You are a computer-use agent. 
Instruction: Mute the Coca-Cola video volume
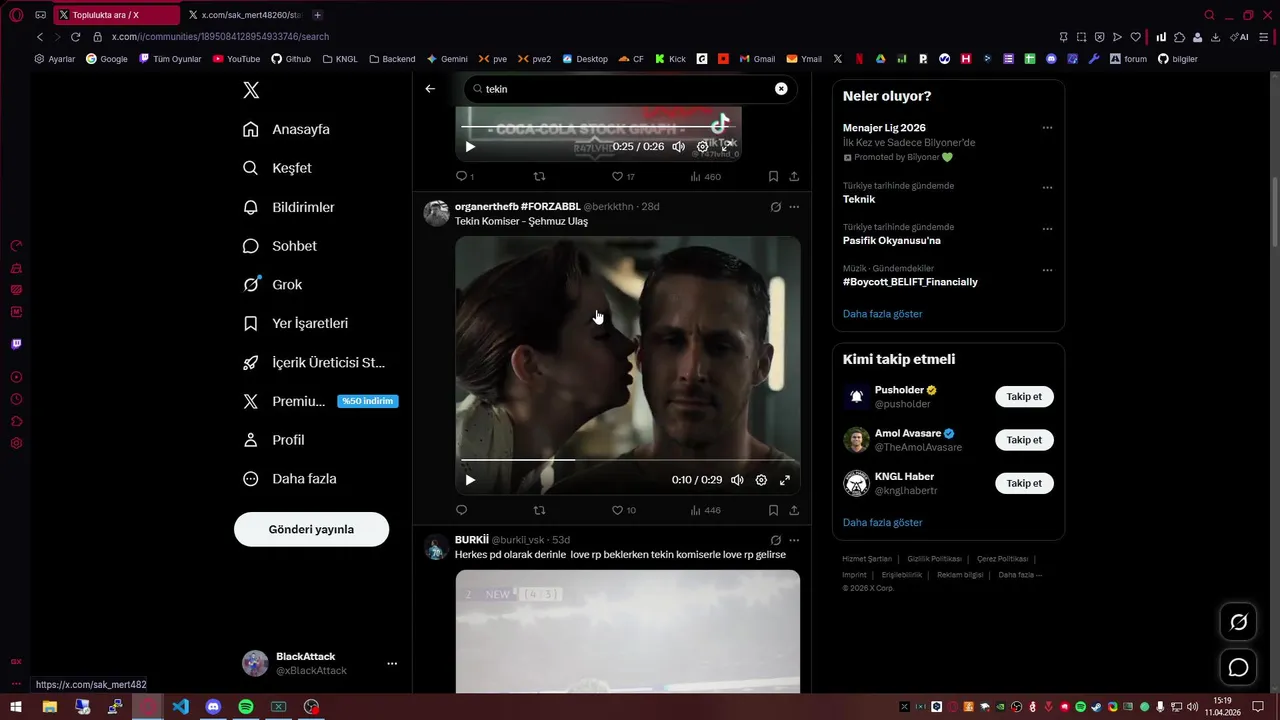pos(679,147)
